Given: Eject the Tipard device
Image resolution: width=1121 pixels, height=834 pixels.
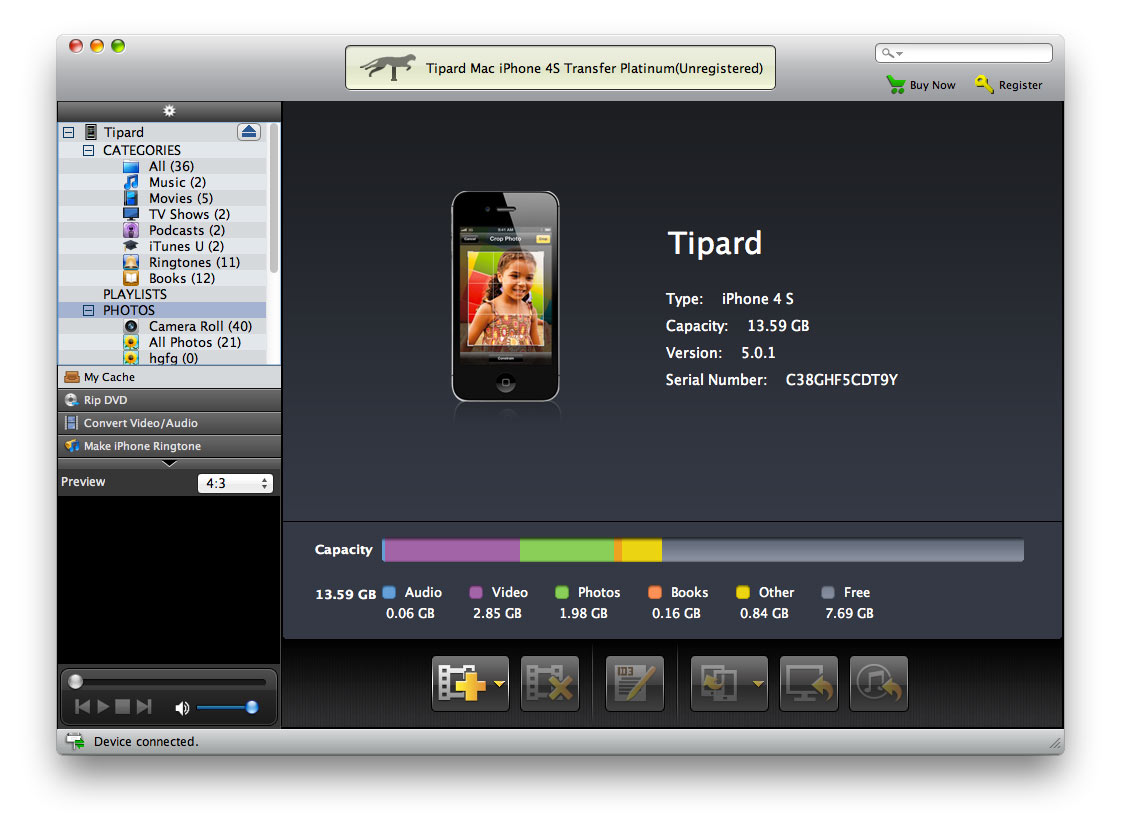Looking at the screenshot, I should (x=249, y=131).
